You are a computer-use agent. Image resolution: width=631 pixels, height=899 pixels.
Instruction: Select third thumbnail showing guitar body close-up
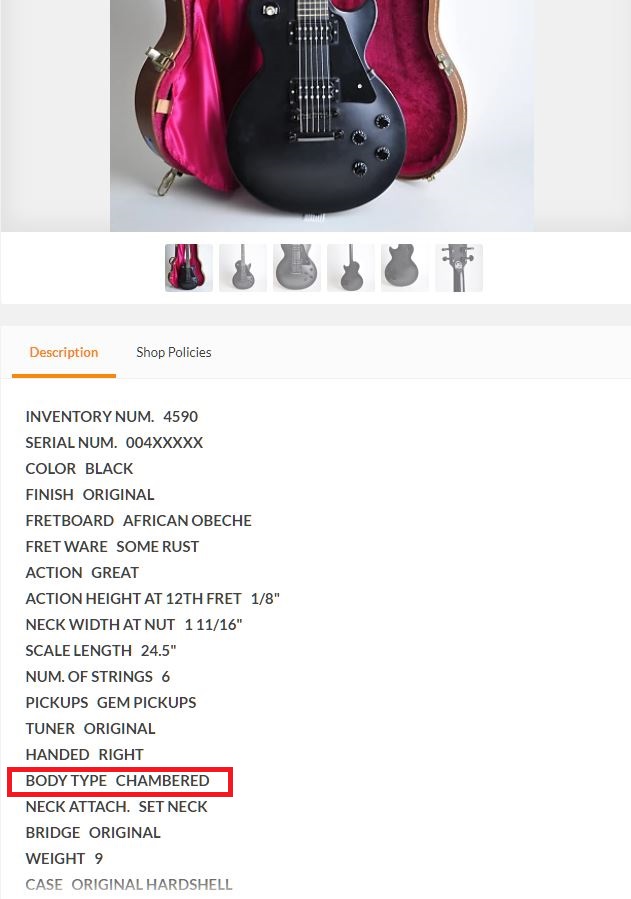tap(297, 268)
